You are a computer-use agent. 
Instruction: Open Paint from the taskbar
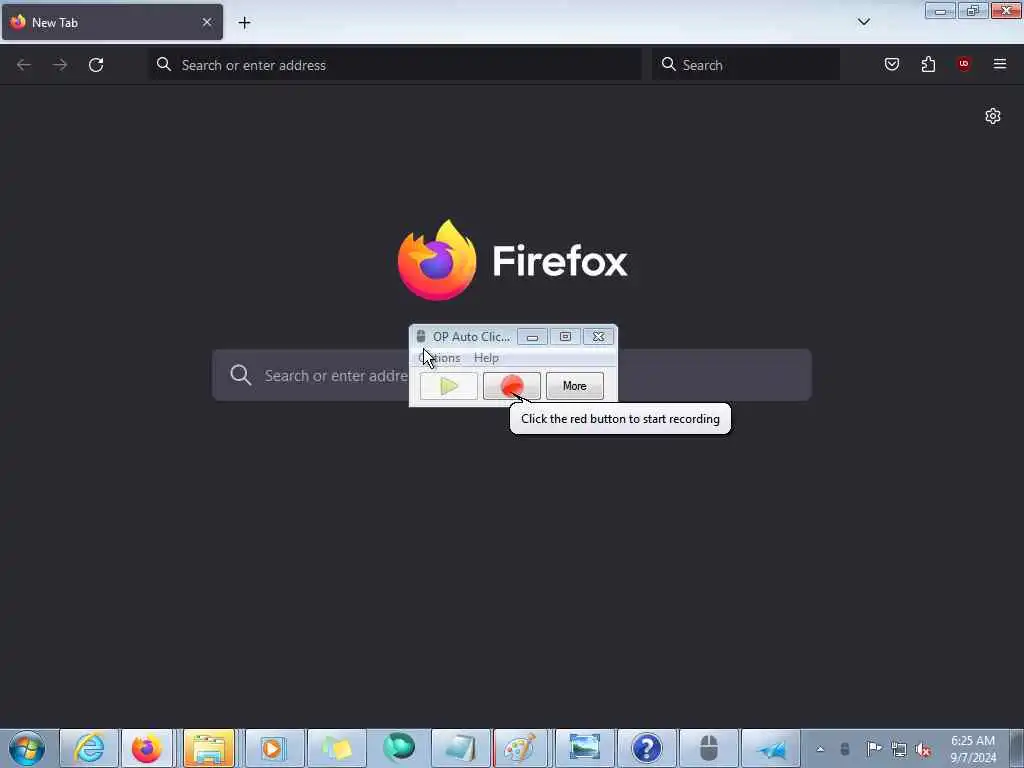pyautogui.click(x=520, y=748)
